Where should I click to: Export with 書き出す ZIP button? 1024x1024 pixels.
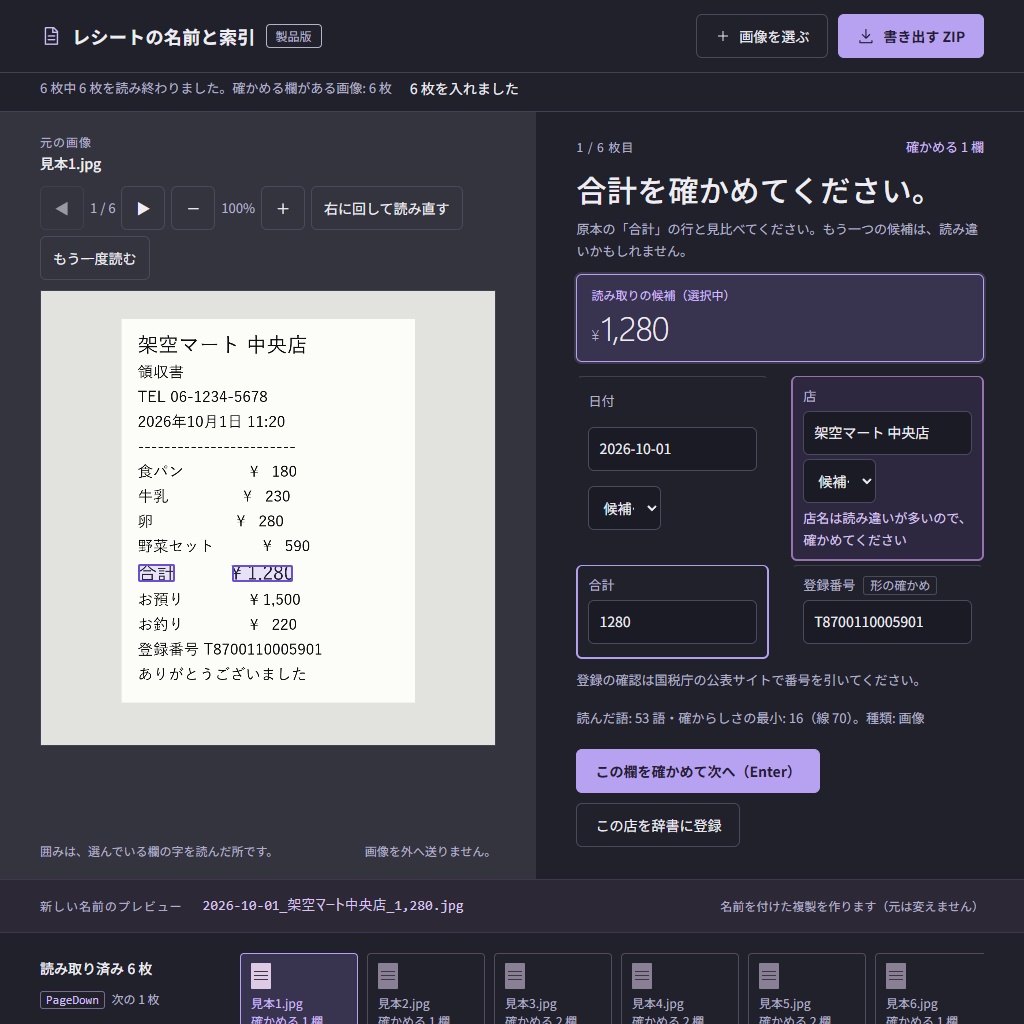pos(910,37)
